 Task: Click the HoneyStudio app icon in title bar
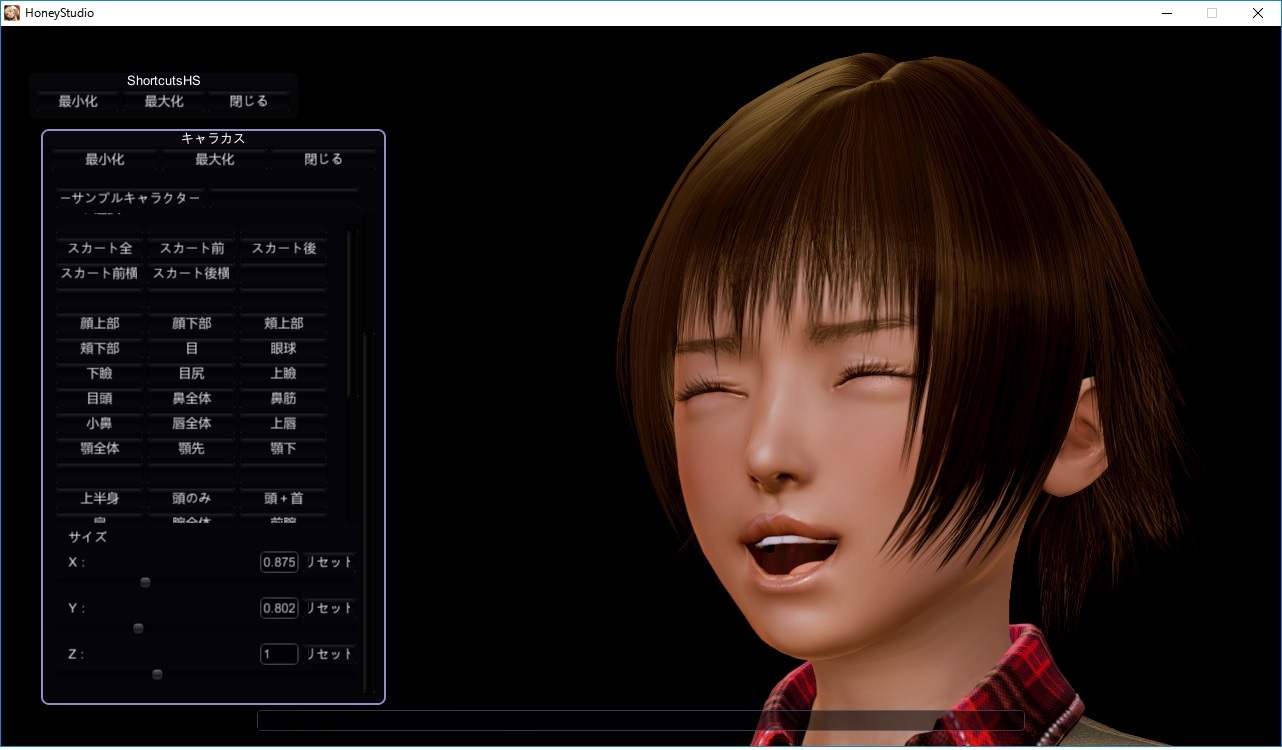coord(12,13)
